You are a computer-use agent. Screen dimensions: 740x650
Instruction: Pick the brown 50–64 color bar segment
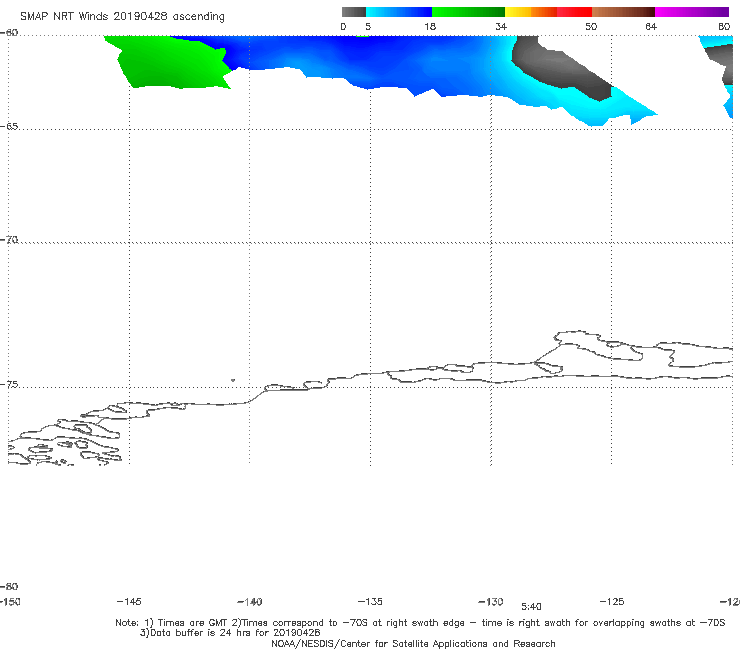623,12
